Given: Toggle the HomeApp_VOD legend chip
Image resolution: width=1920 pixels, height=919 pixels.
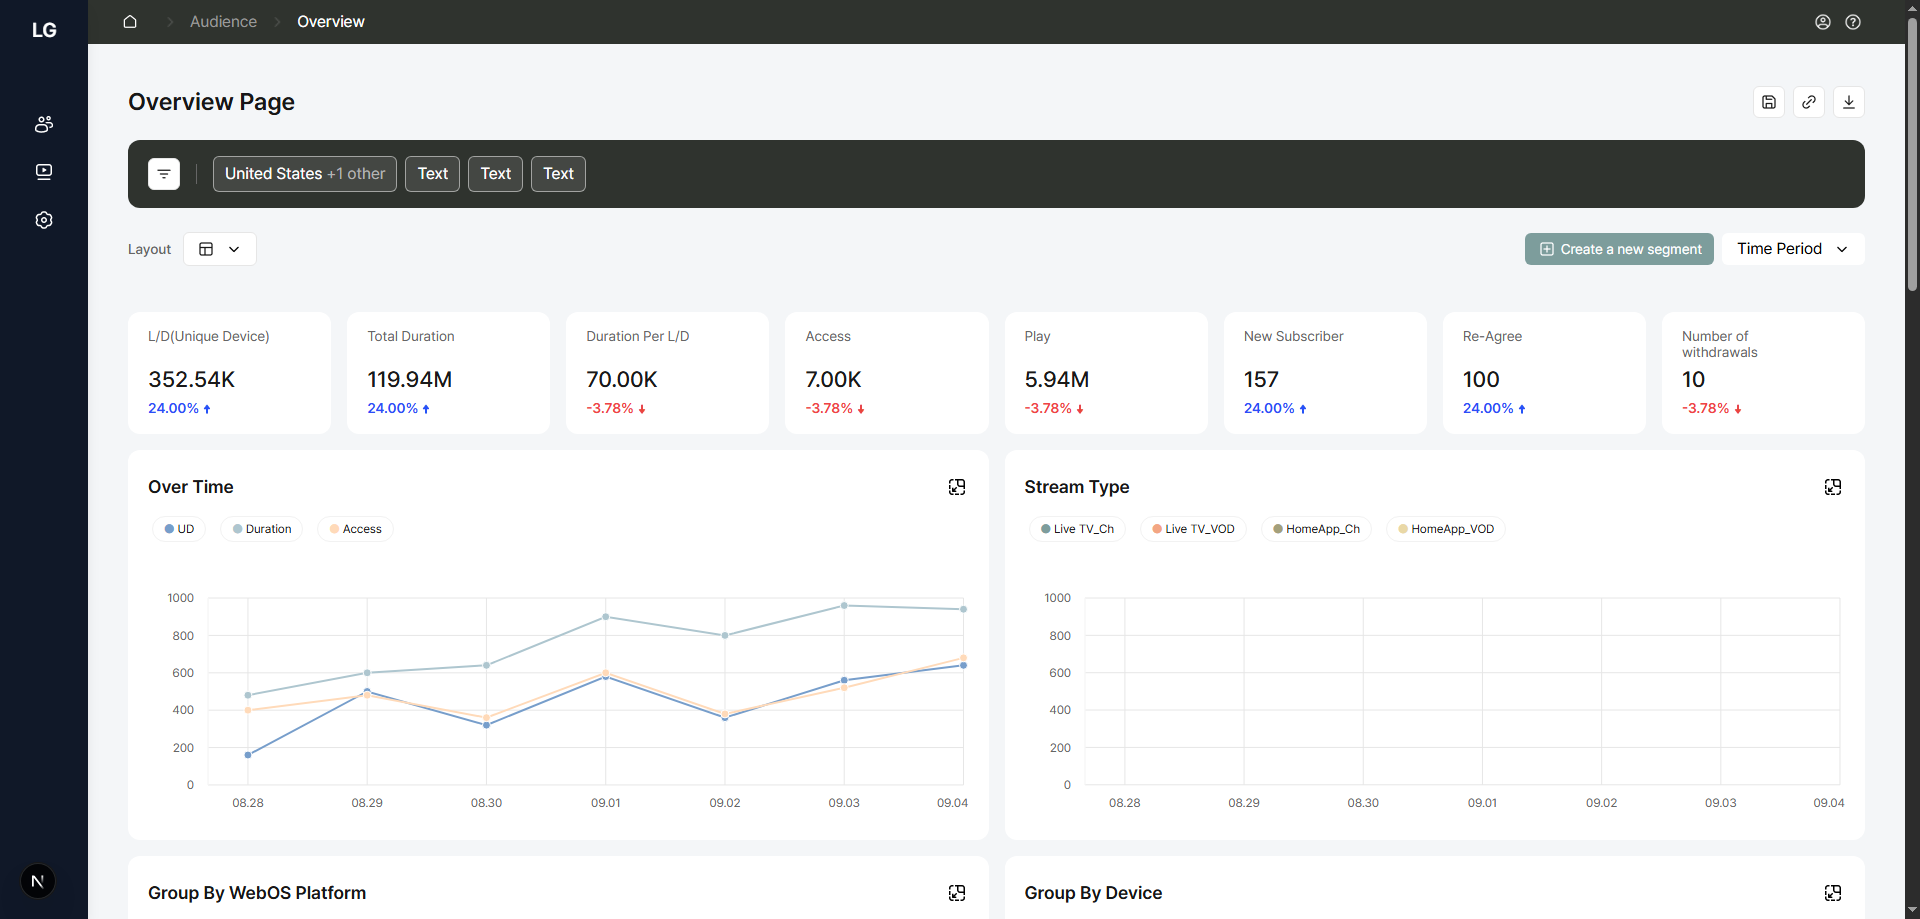Looking at the screenshot, I should pos(1446,529).
